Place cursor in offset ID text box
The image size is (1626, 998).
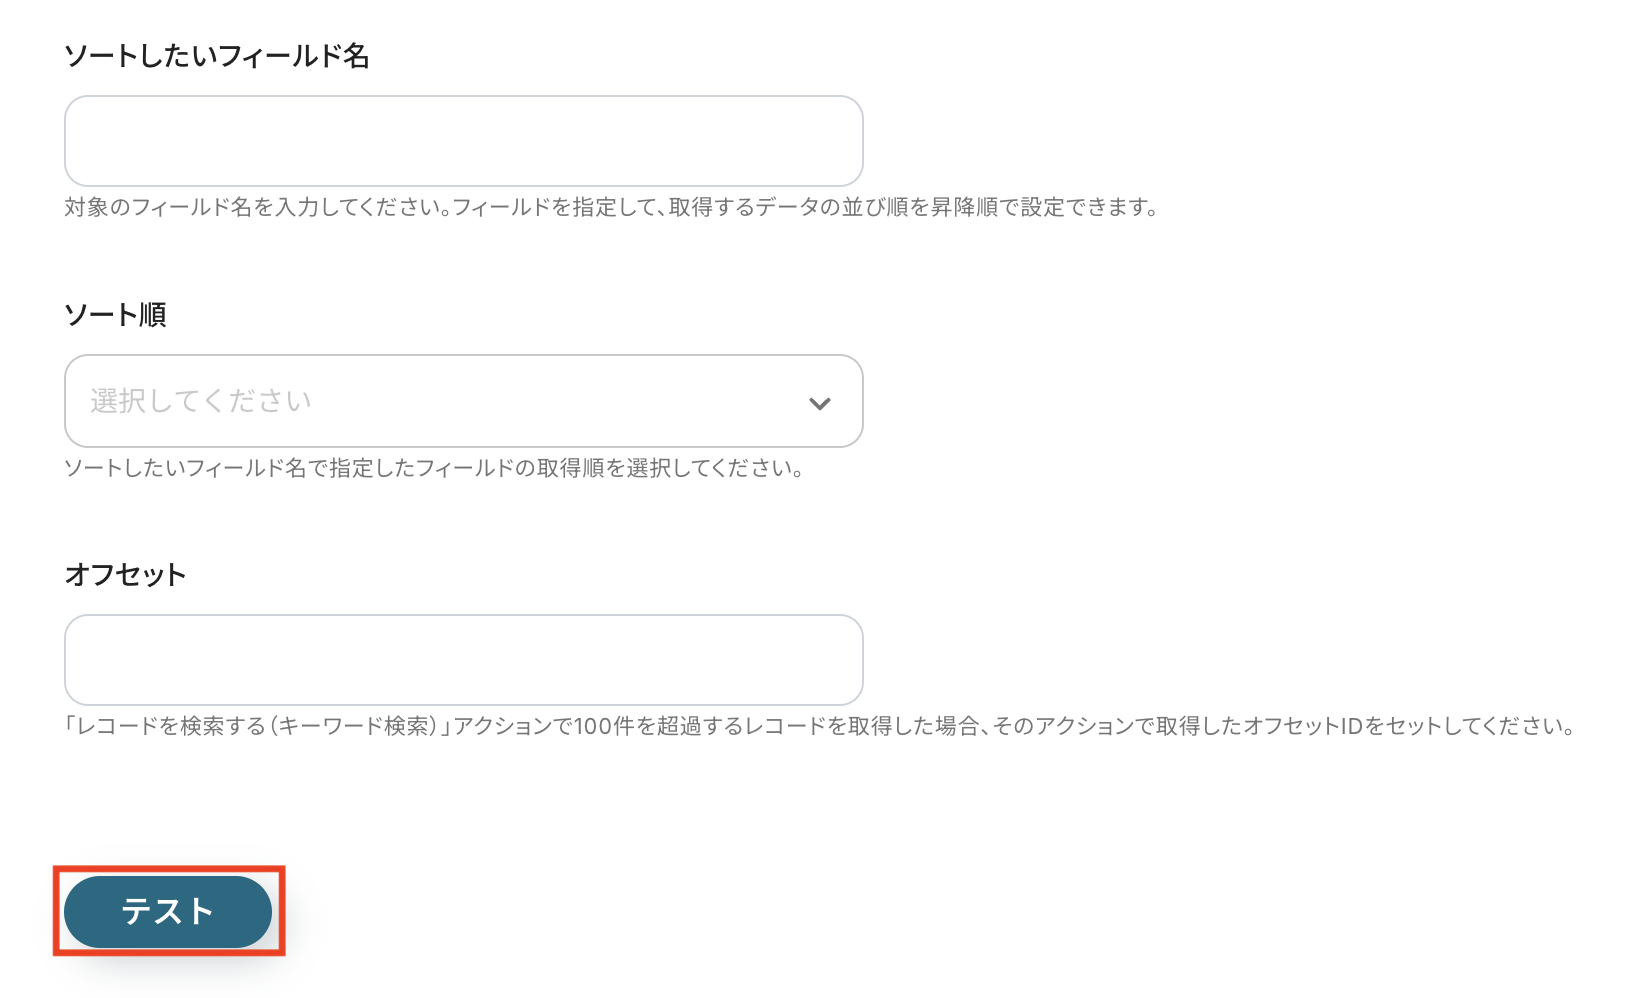tap(464, 660)
